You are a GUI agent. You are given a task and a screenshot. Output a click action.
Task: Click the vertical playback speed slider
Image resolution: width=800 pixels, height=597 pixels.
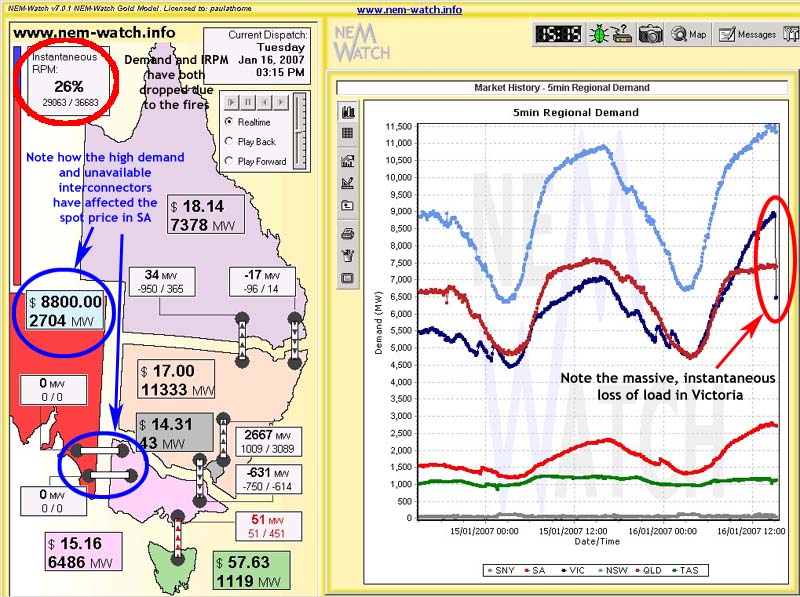click(300, 131)
